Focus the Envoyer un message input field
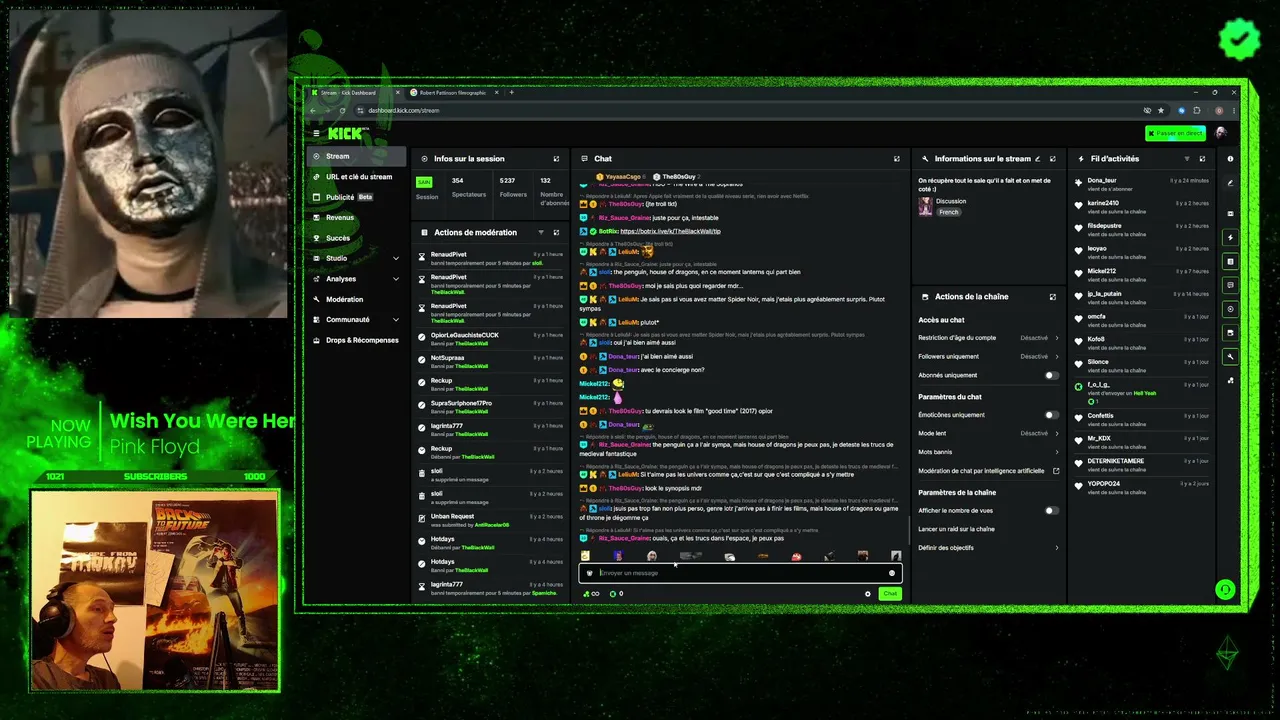1280x720 pixels. pos(740,573)
